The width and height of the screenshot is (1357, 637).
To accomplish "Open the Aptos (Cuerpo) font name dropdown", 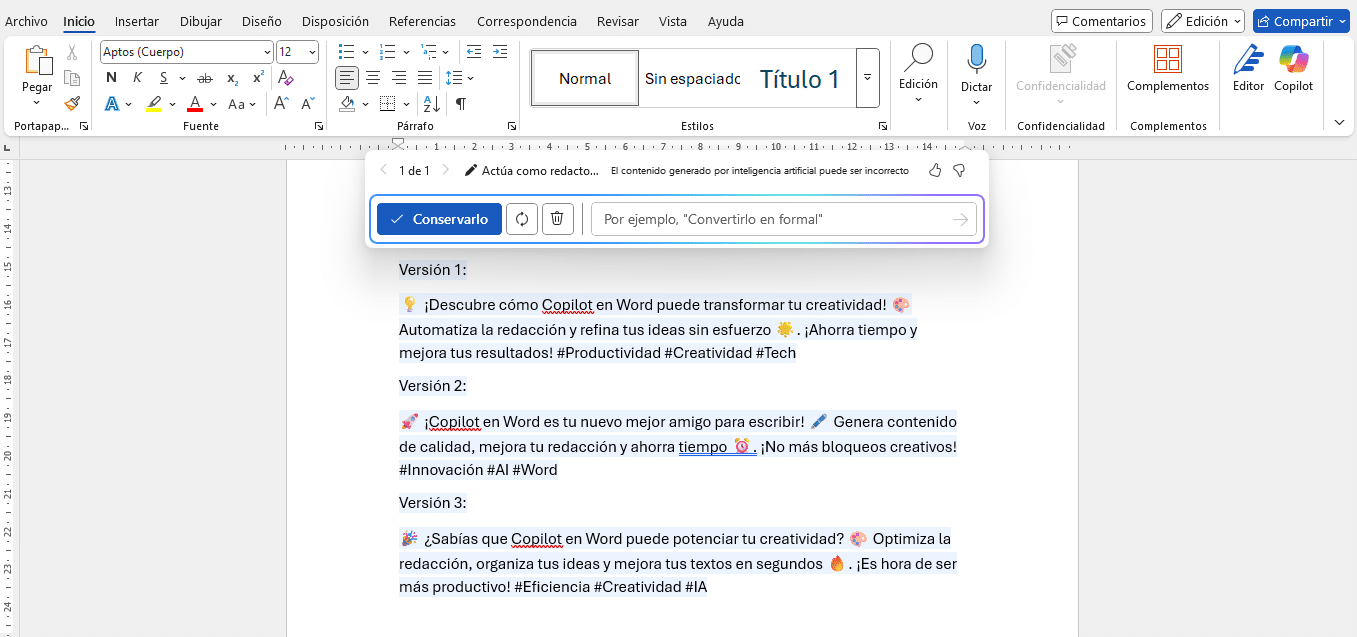I will (x=267, y=52).
